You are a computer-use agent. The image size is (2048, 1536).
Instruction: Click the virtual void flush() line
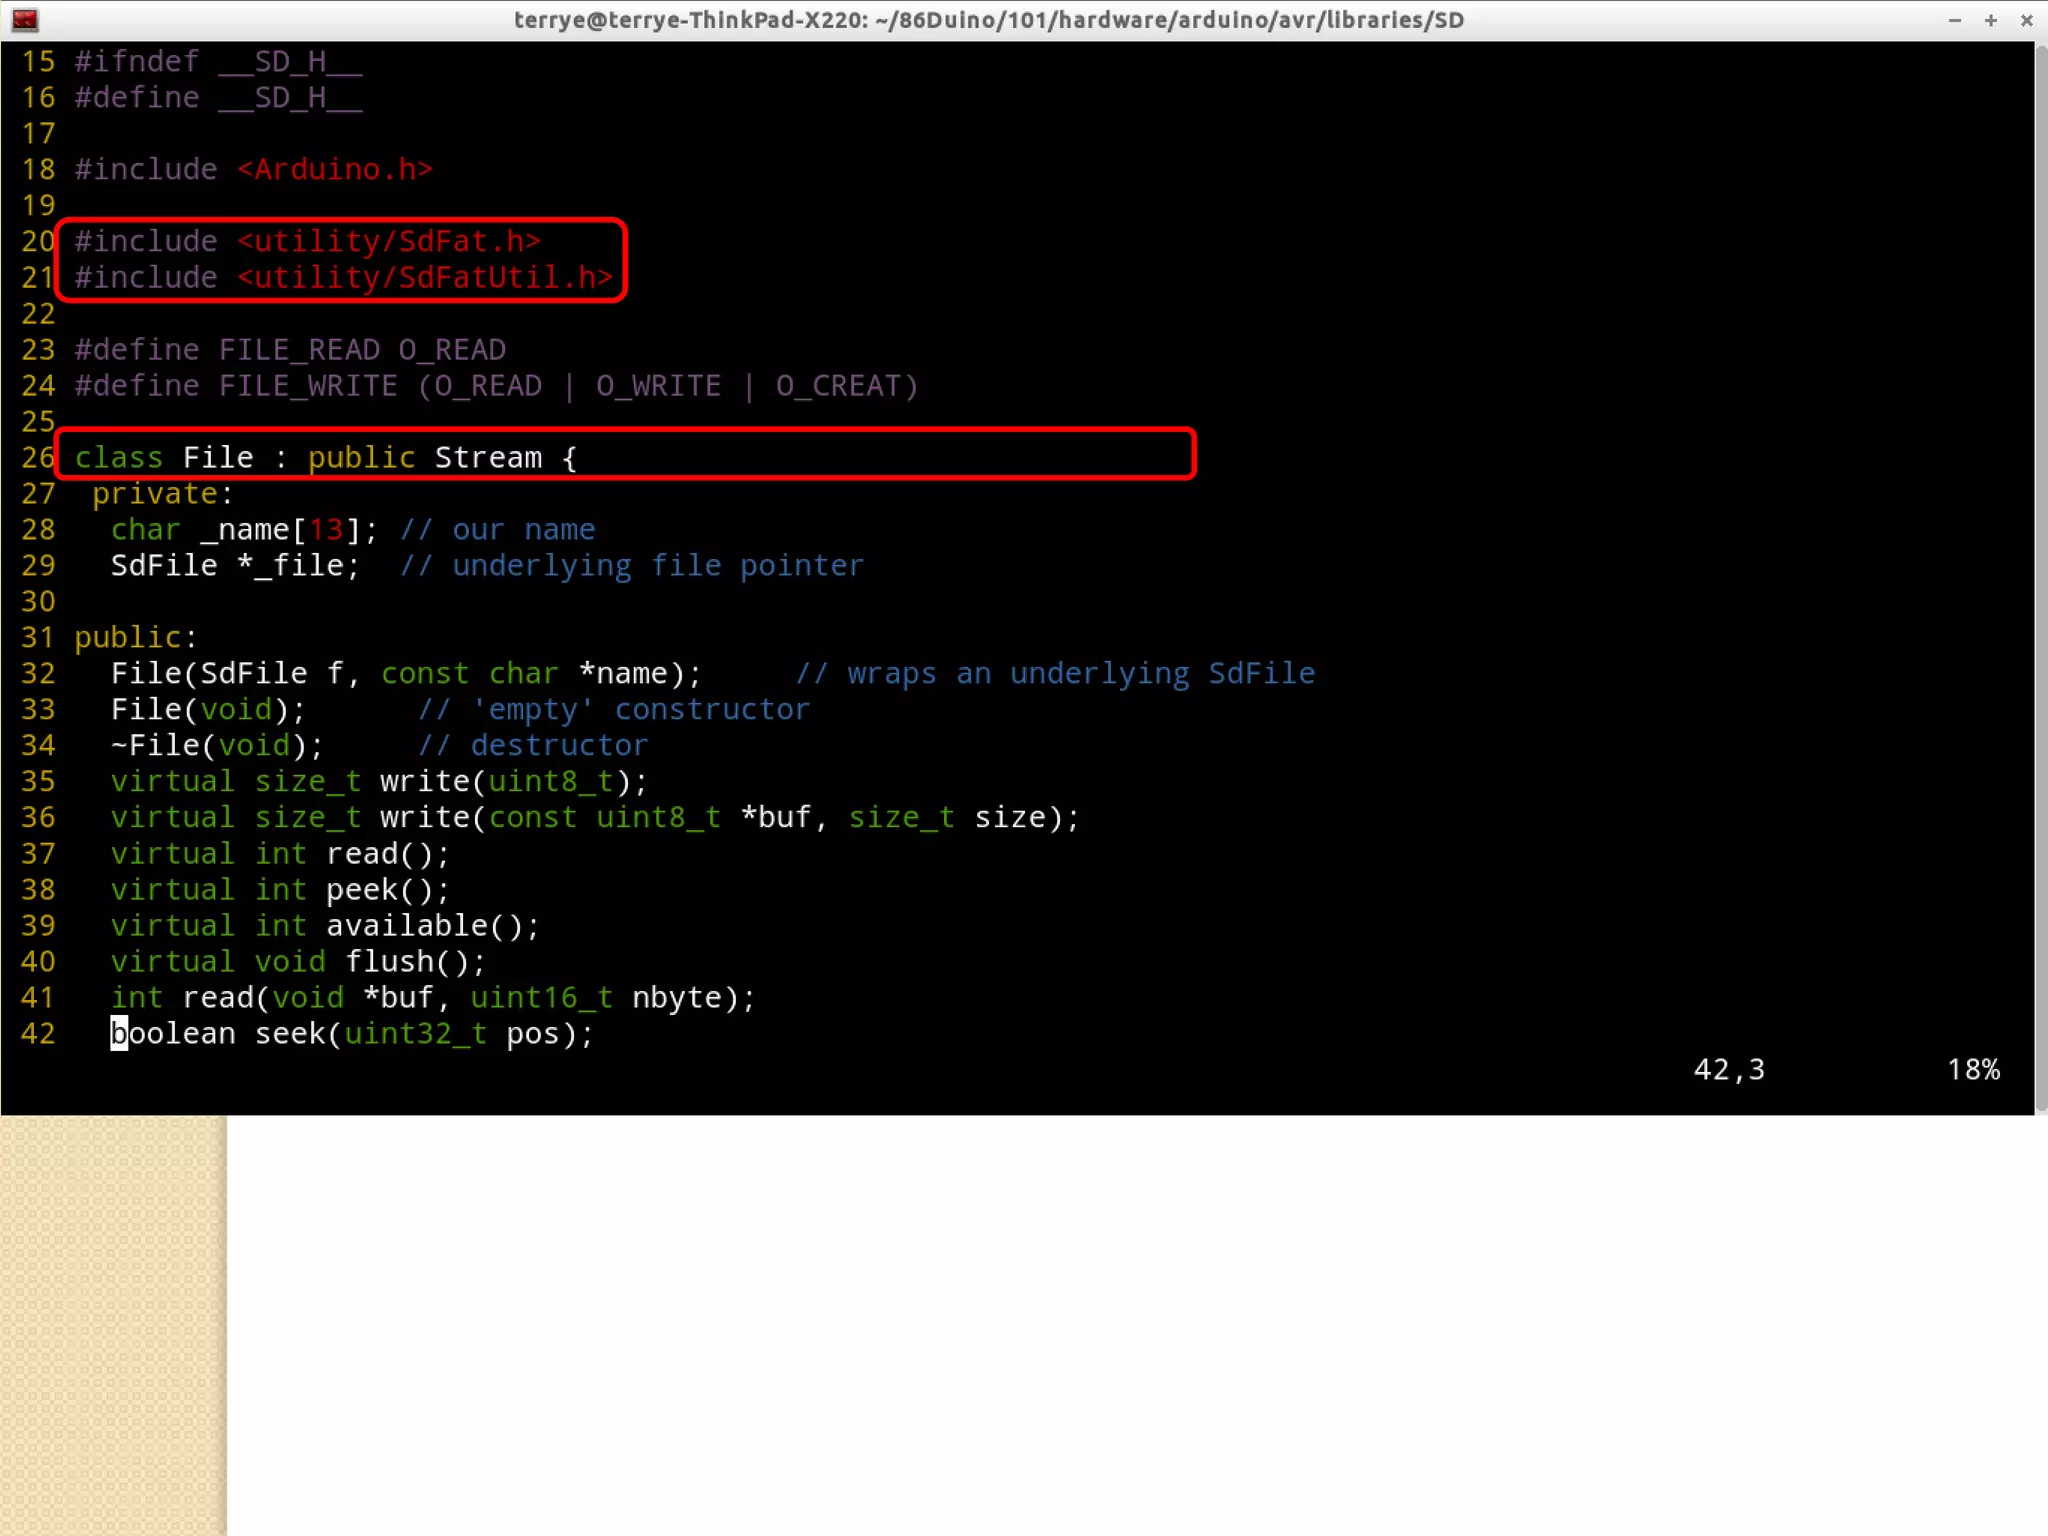click(x=297, y=962)
